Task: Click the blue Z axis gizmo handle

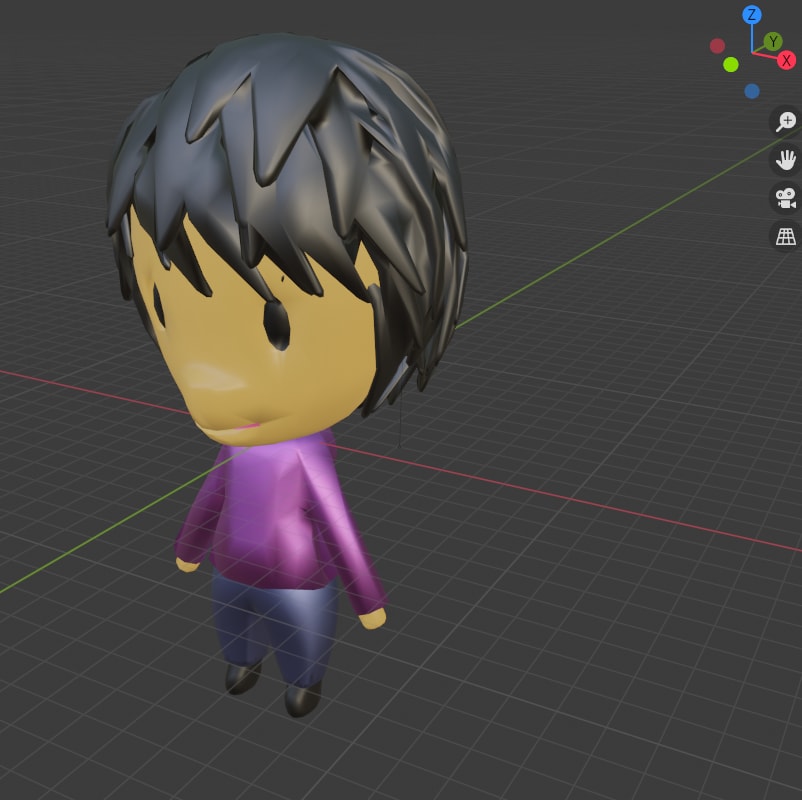Action: tap(751, 15)
